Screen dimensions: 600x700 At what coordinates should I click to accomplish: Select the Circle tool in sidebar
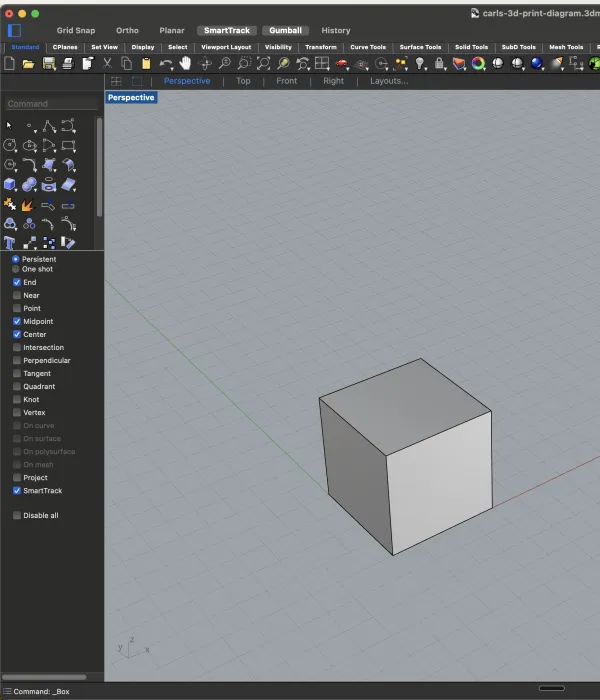click(9, 145)
